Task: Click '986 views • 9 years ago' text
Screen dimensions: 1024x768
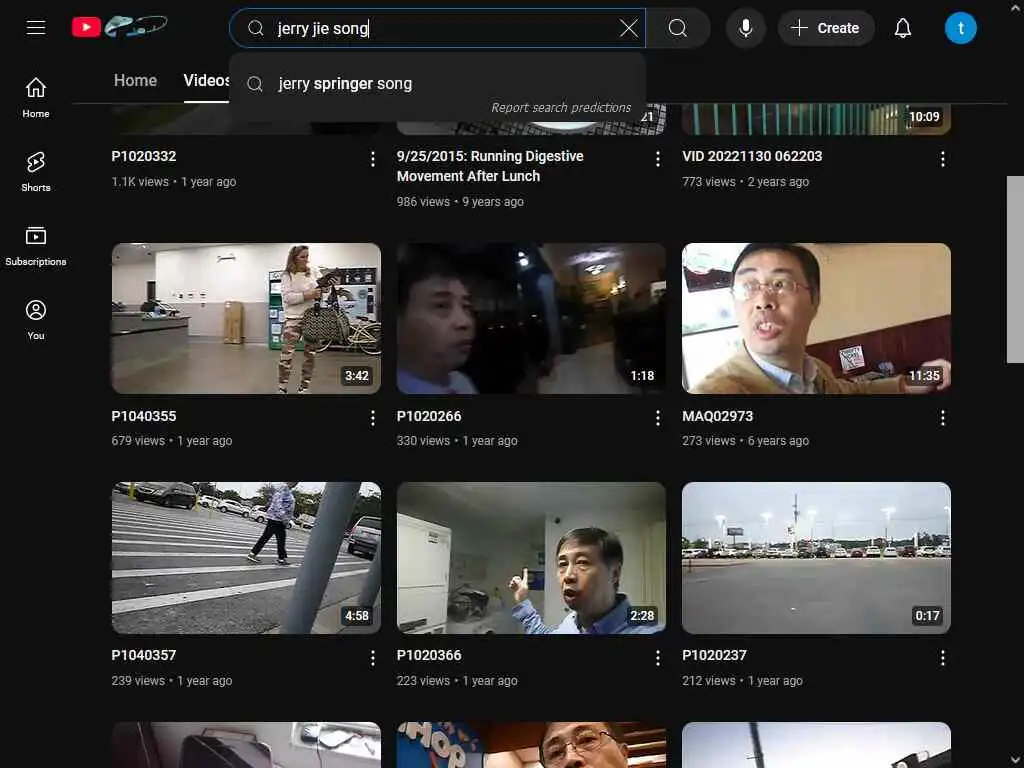Action: point(460,202)
